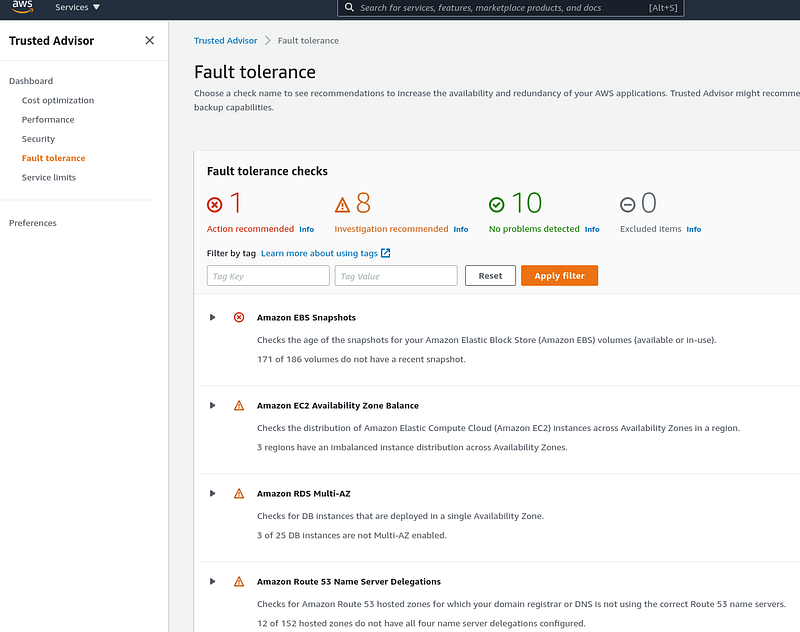The image size is (800, 632).
Task: Select Fault tolerance in sidebar
Action: [54, 158]
